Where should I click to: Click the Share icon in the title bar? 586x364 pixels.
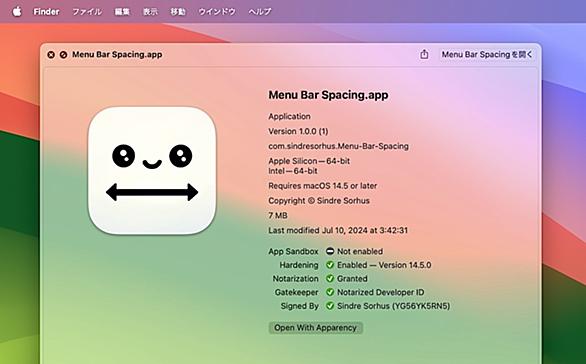(424, 54)
